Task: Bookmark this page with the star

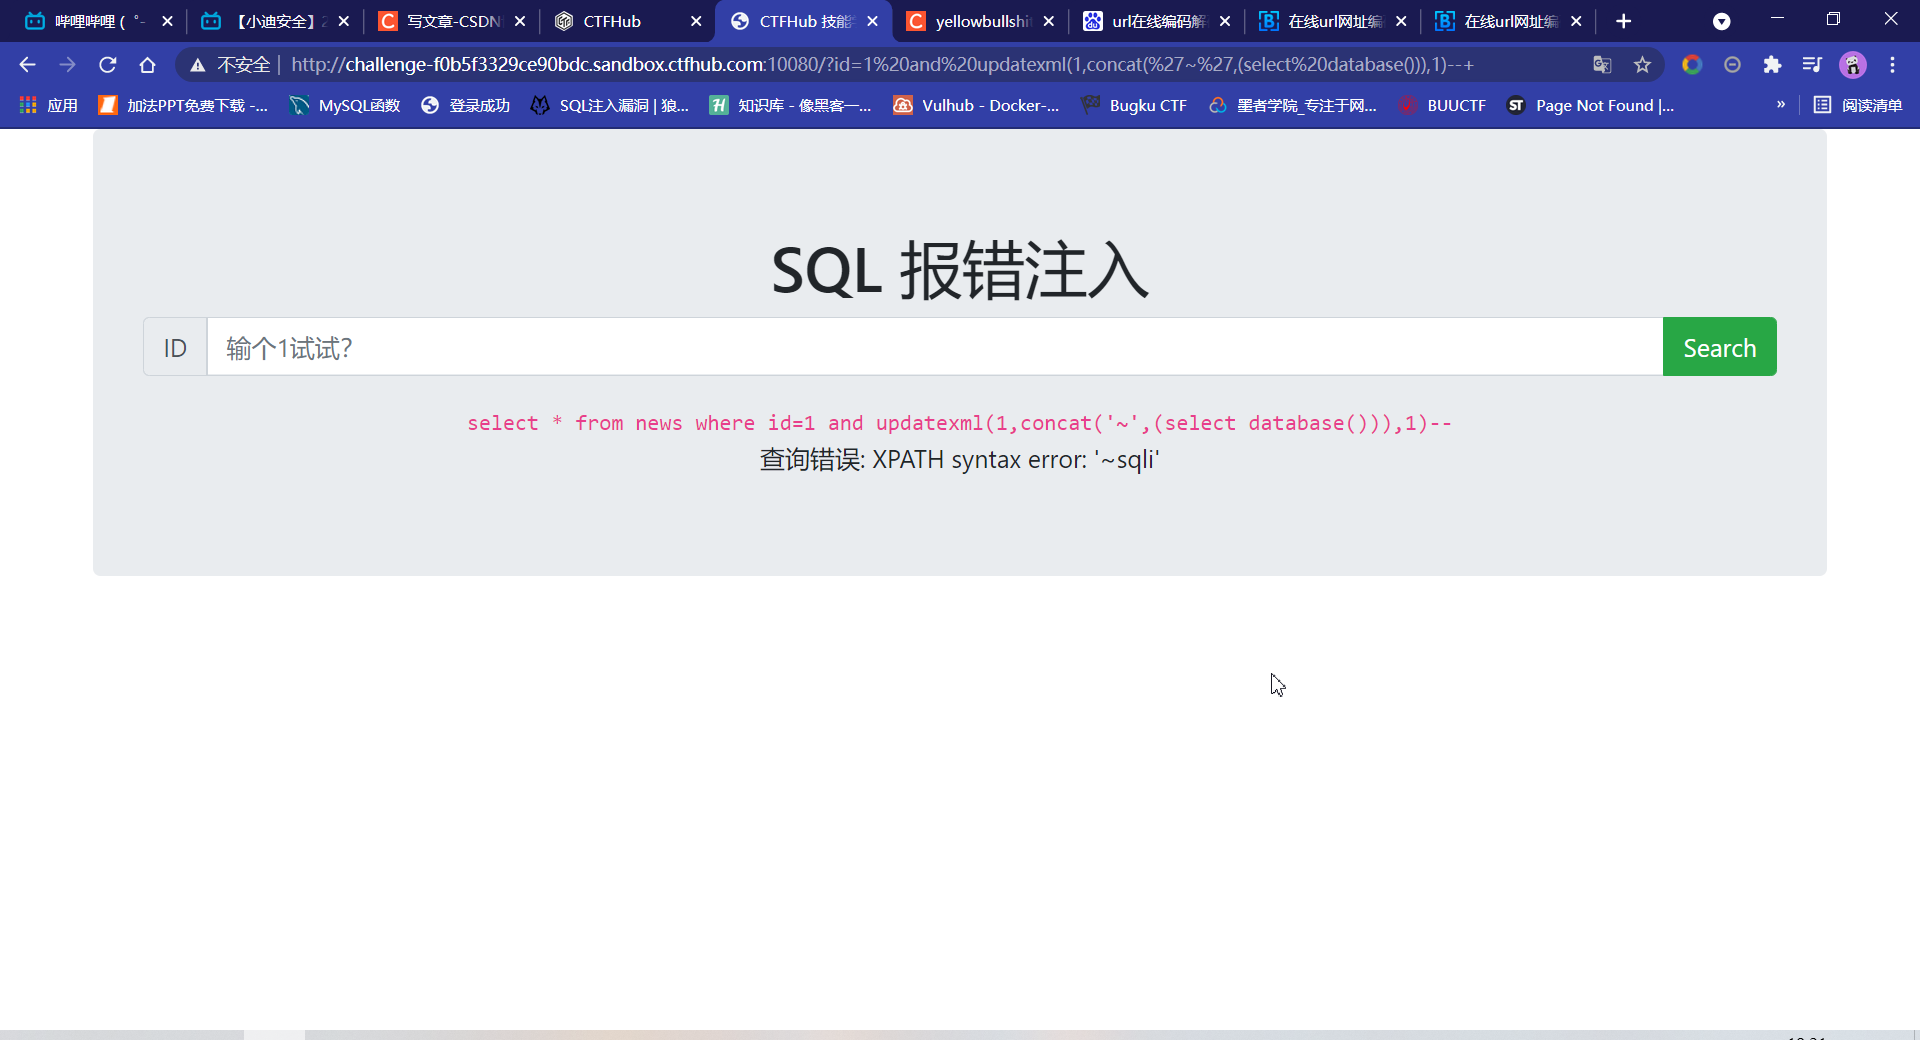Action: [1642, 65]
